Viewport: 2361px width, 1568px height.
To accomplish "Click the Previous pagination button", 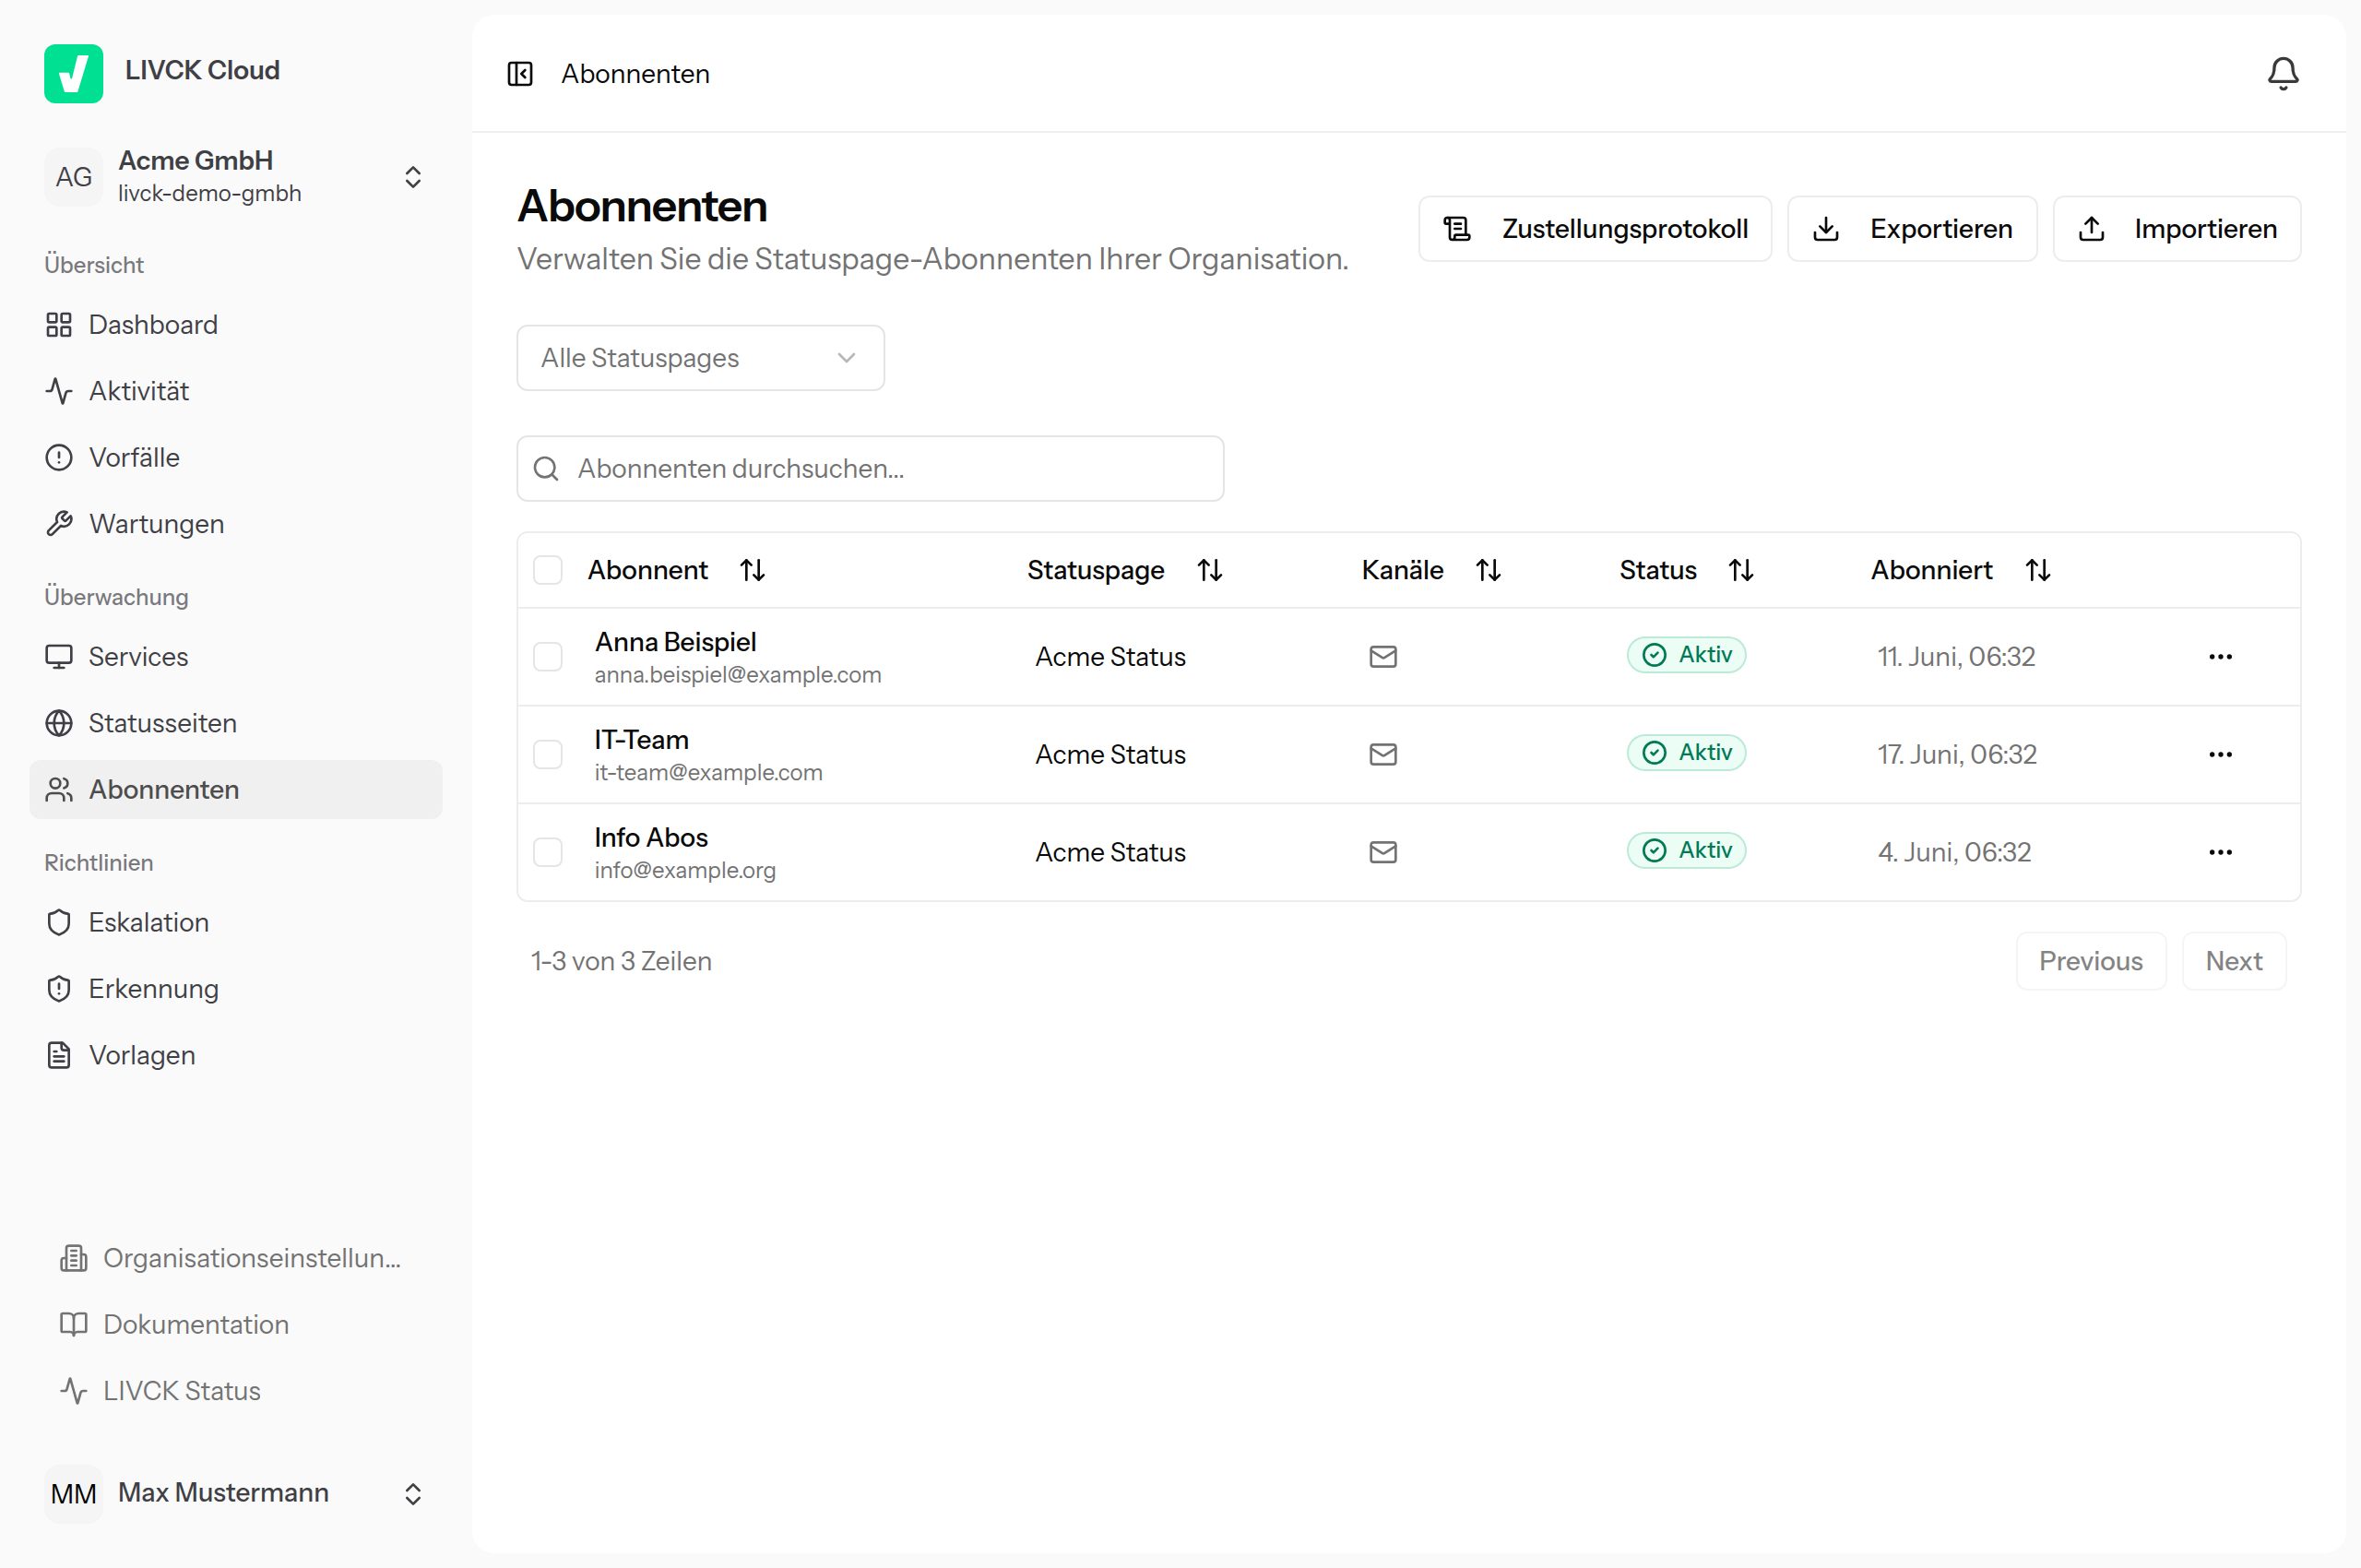I will 2091,962.
